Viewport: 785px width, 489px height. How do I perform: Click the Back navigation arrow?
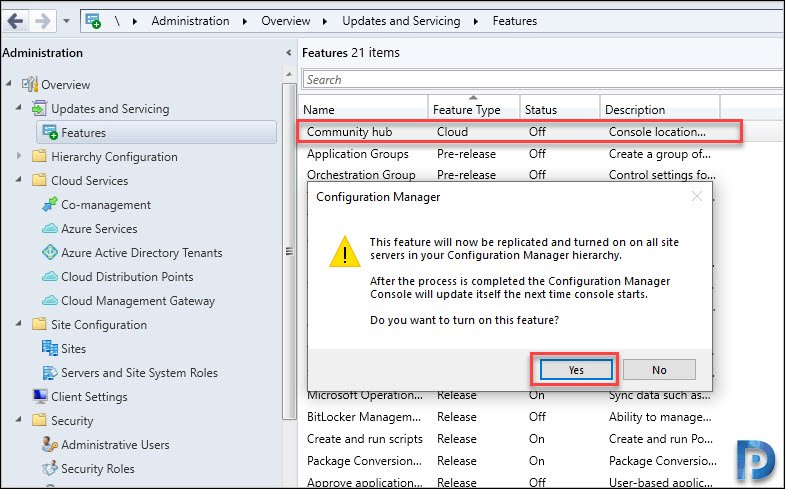(16, 21)
